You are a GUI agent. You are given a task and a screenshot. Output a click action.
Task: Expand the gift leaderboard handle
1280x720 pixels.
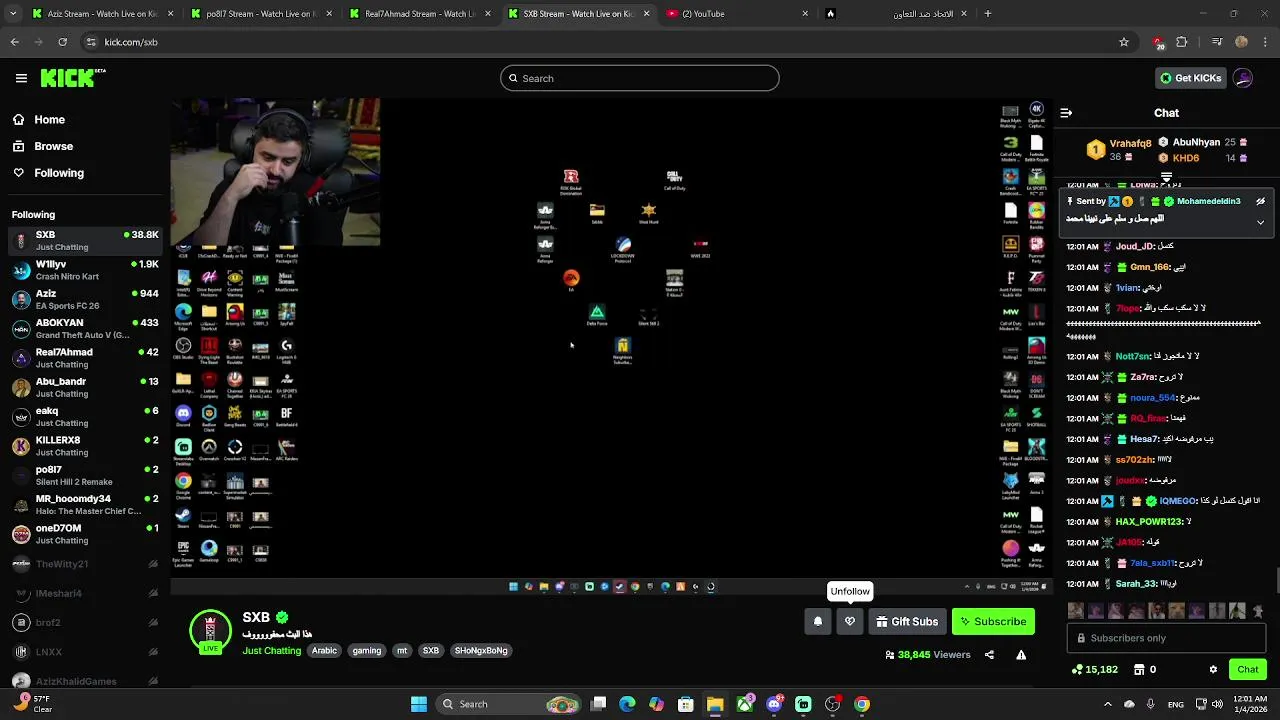[x=1166, y=177]
